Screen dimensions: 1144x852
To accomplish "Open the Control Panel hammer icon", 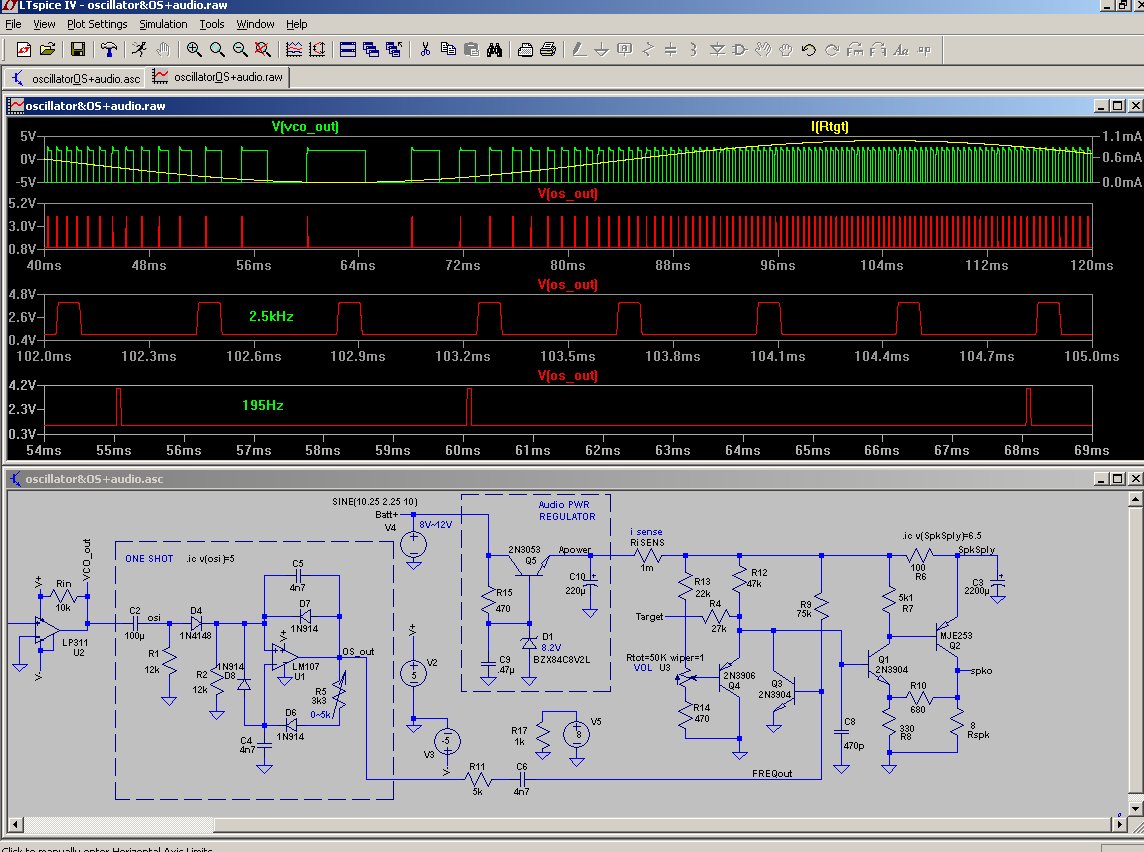I will (x=110, y=49).
